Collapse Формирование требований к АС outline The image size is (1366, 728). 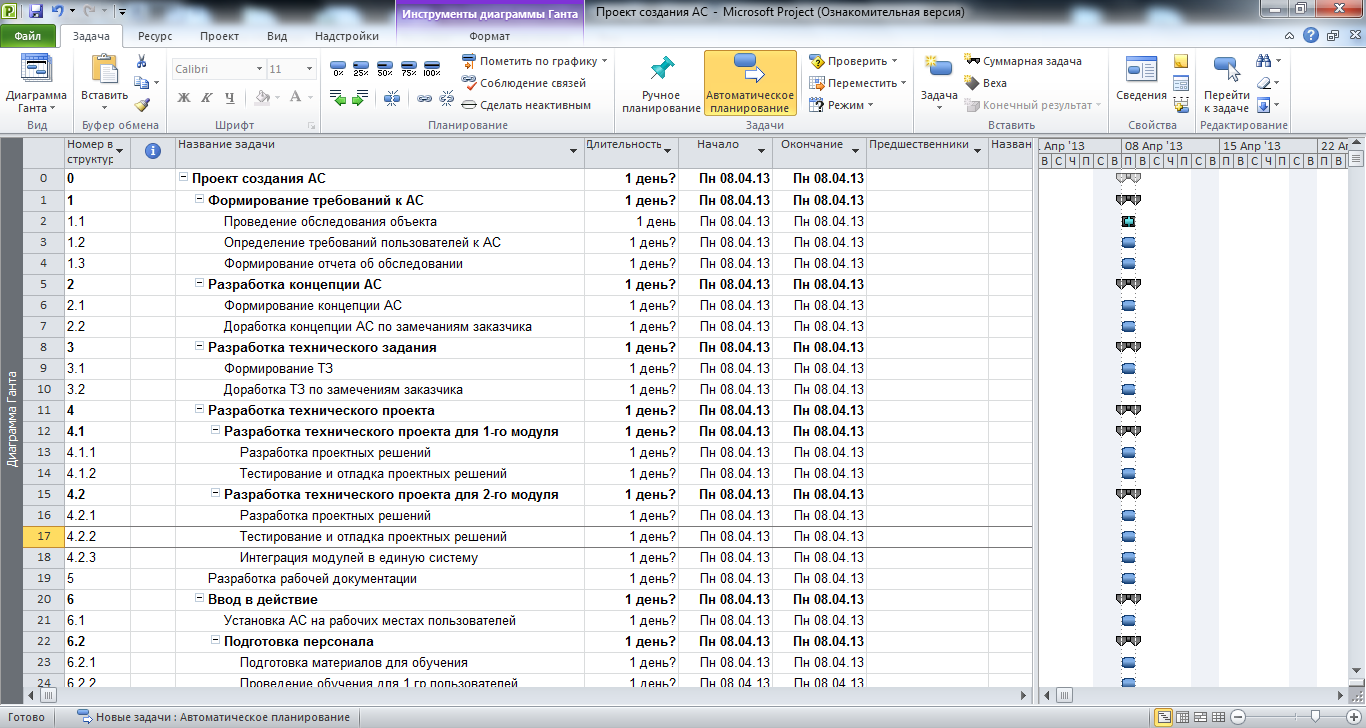tap(199, 200)
